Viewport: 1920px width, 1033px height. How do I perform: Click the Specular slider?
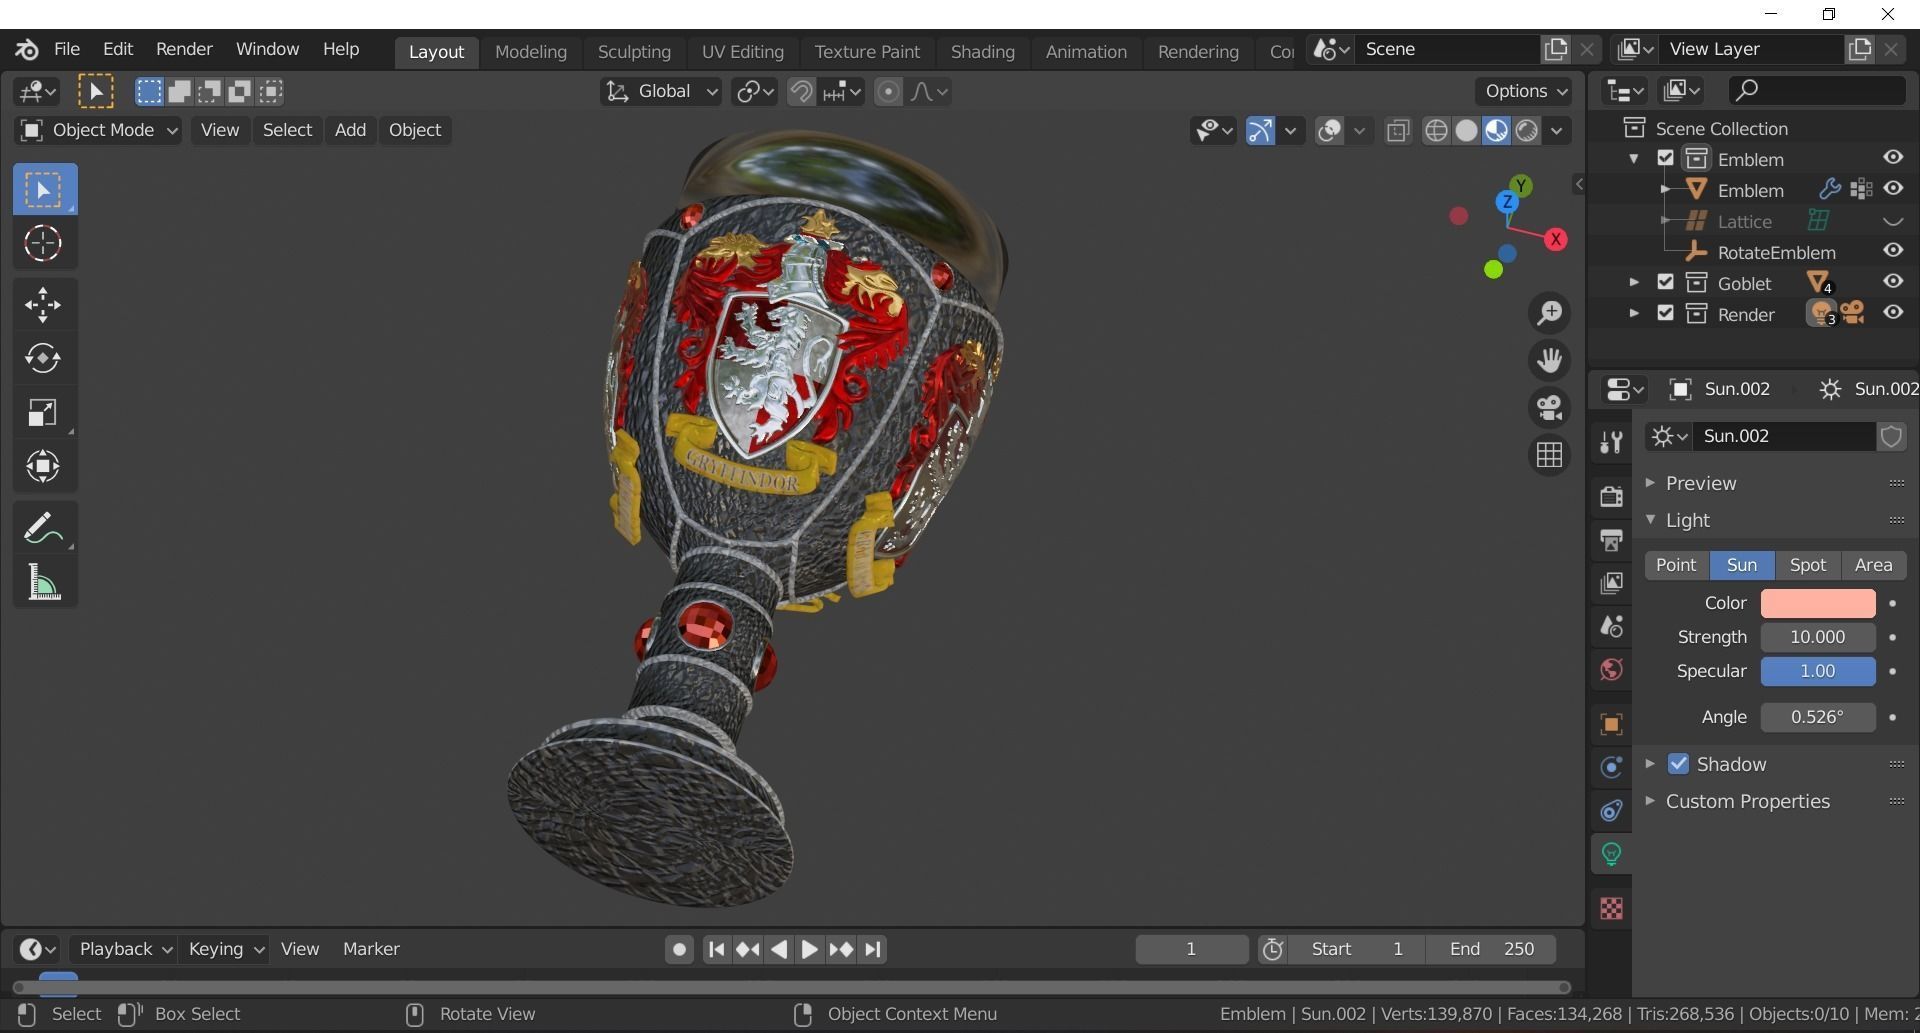pos(1817,671)
